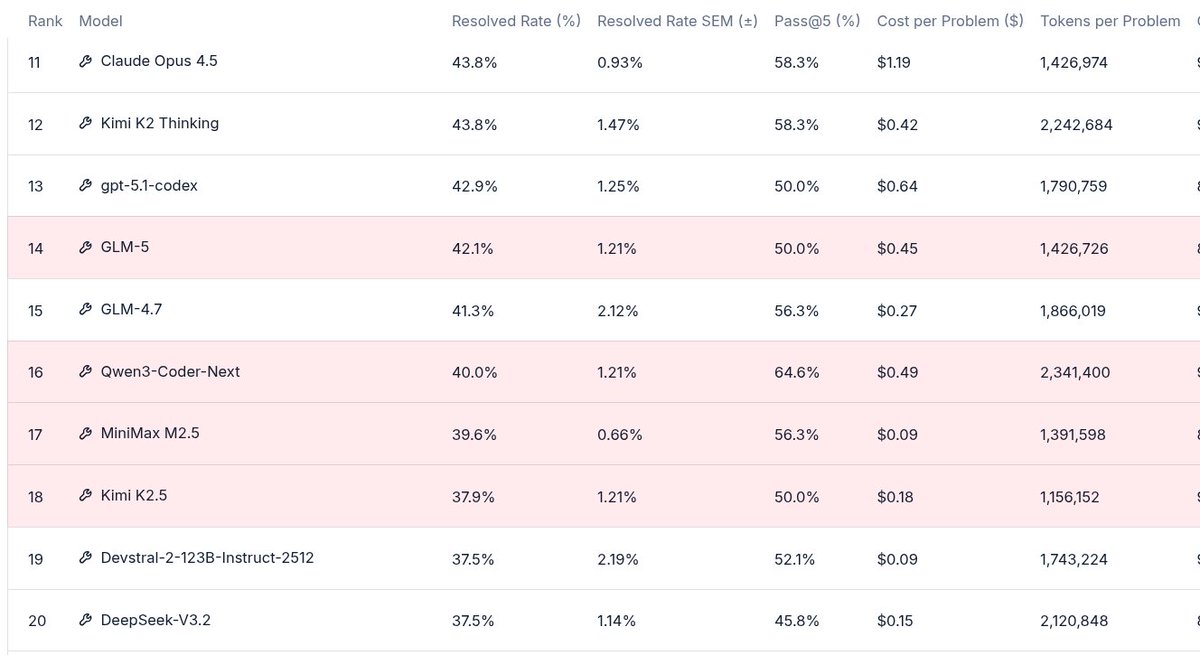
Task: Click the wrench icon next to DeepSeek-V3.2
Action: coord(85,620)
